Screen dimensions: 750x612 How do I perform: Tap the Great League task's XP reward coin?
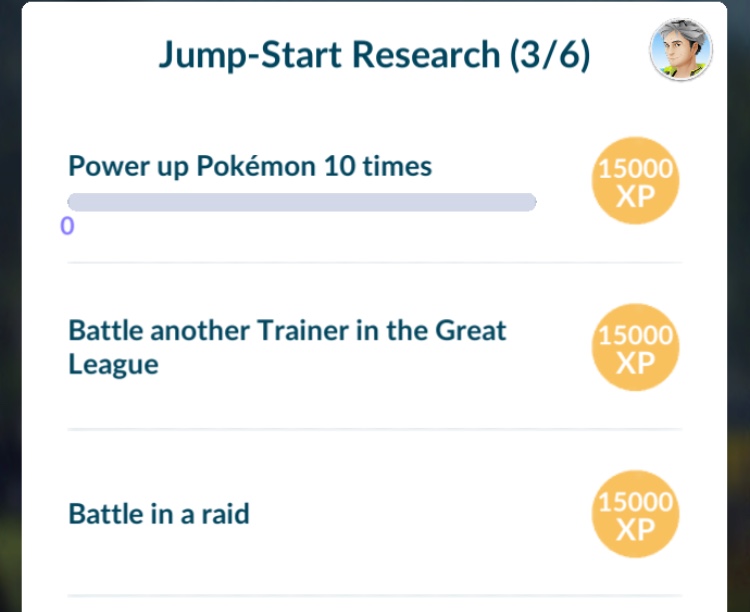point(635,347)
